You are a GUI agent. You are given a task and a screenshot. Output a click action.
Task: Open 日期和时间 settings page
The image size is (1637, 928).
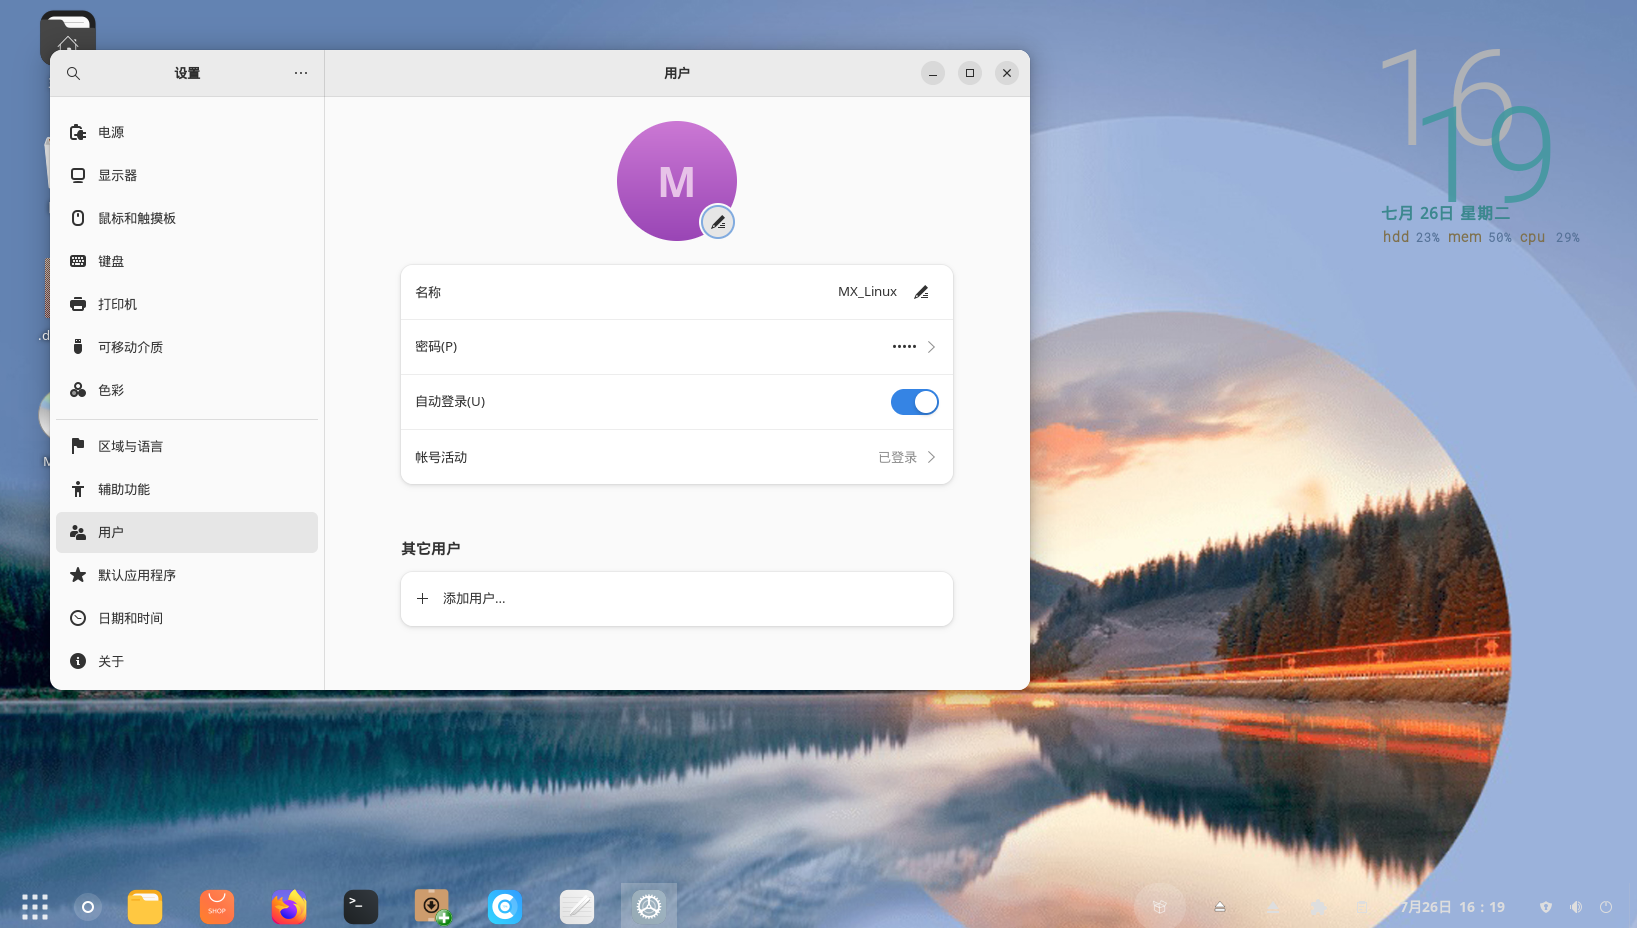point(187,618)
